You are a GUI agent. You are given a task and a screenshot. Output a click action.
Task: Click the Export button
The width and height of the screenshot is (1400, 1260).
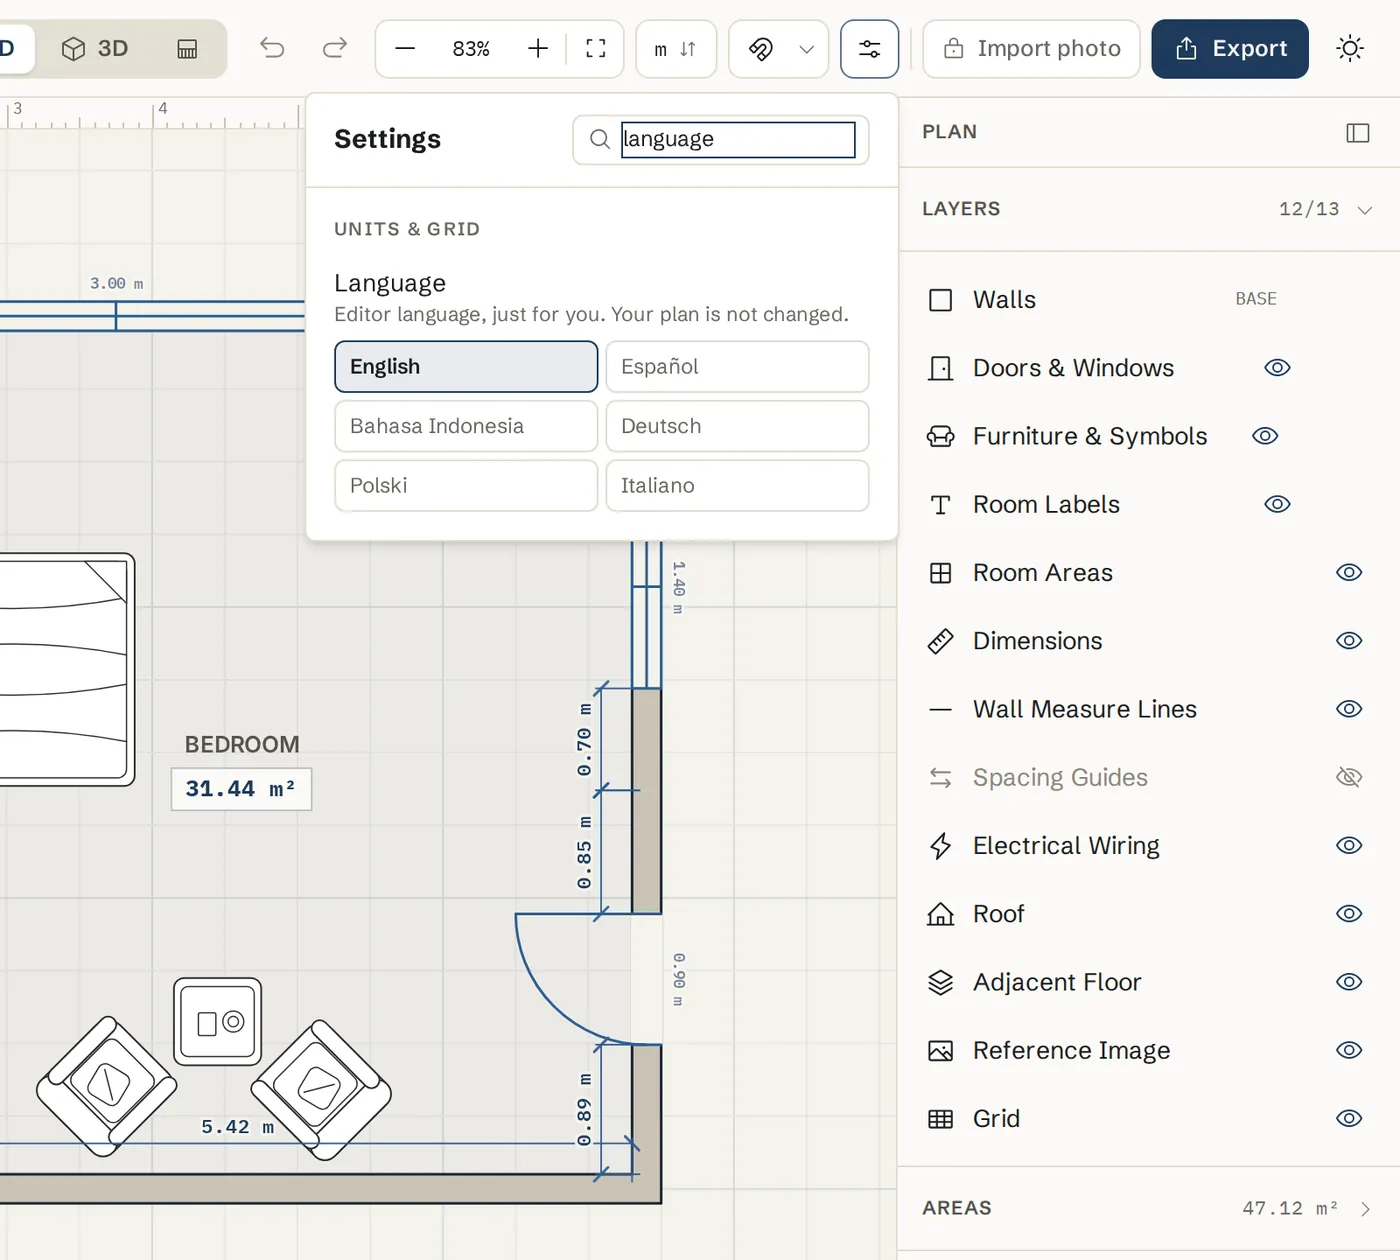(1230, 49)
